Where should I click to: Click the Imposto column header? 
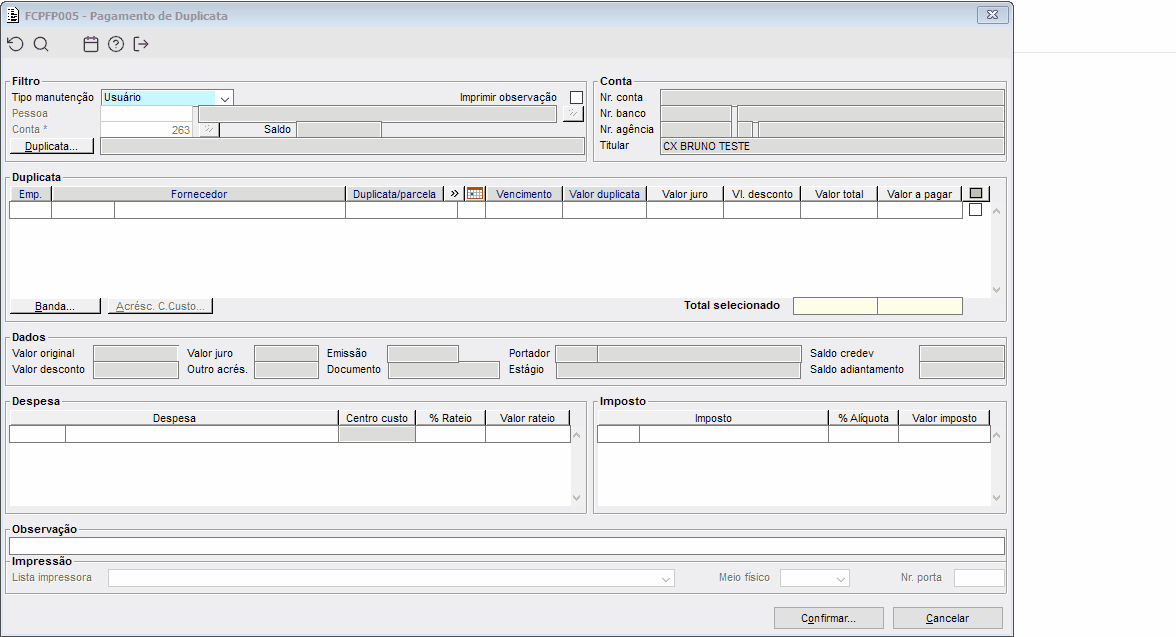713,418
